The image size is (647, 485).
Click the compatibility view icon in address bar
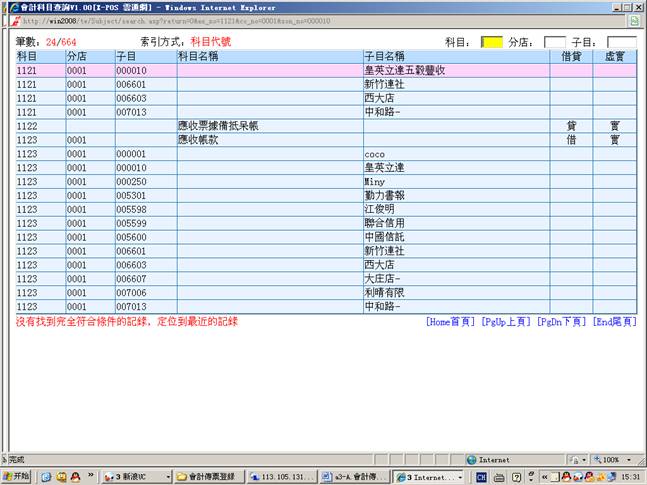(x=635, y=20)
